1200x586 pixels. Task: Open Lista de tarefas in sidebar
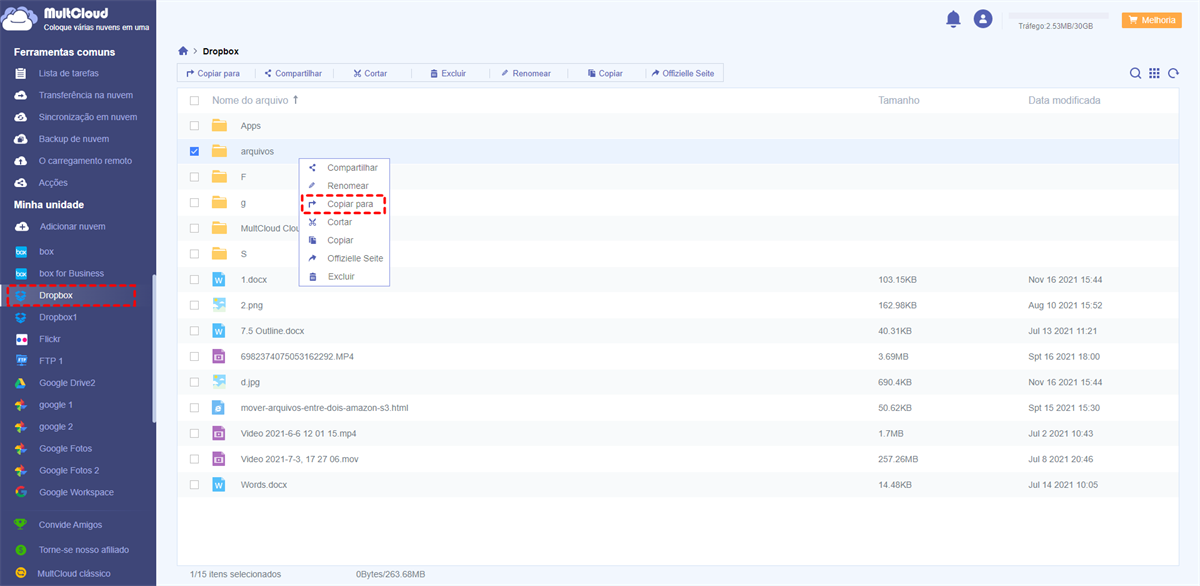pos(68,73)
